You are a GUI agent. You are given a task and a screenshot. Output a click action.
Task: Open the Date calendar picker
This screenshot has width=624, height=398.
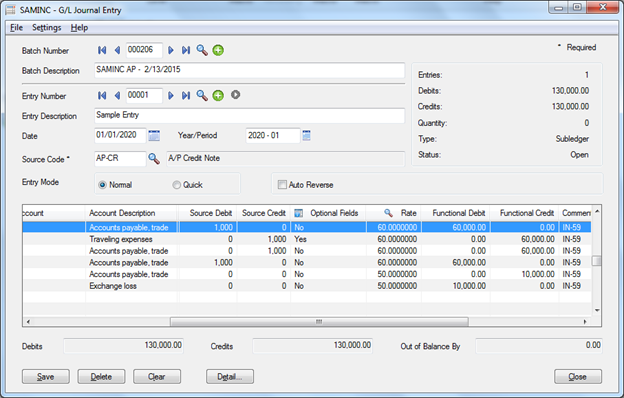[154, 135]
